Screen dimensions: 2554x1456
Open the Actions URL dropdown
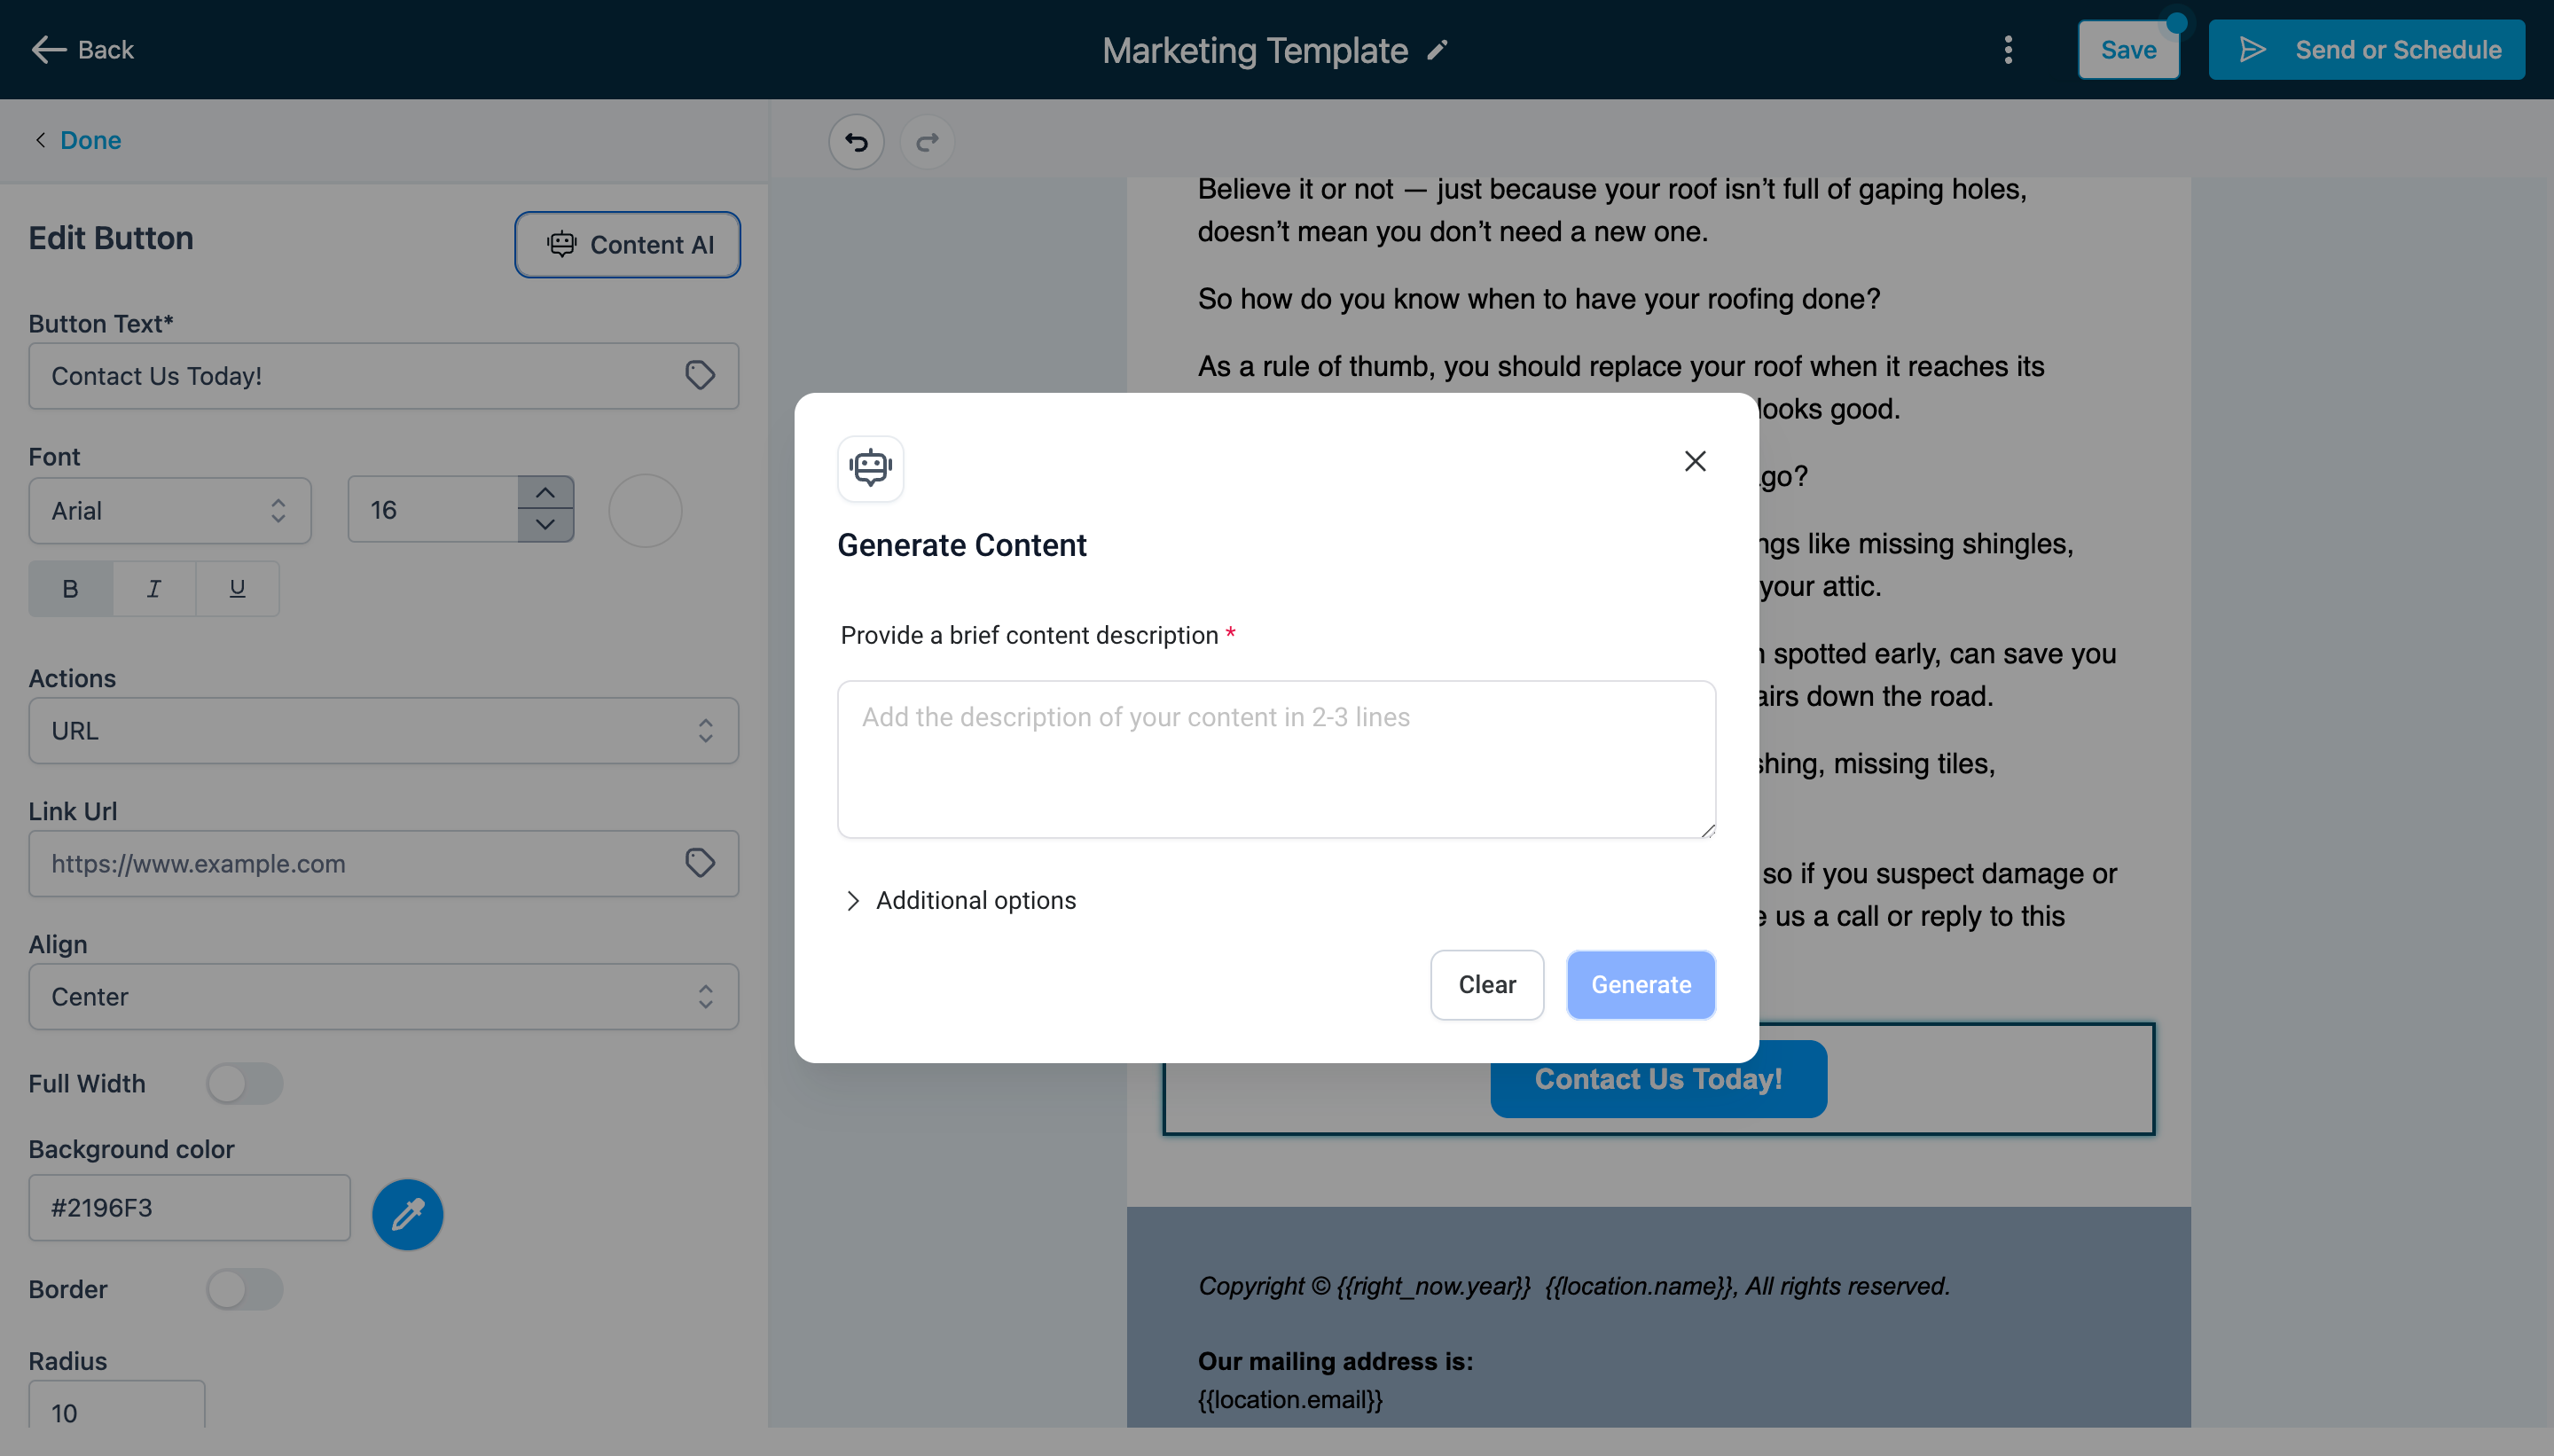click(x=384, y=731)
